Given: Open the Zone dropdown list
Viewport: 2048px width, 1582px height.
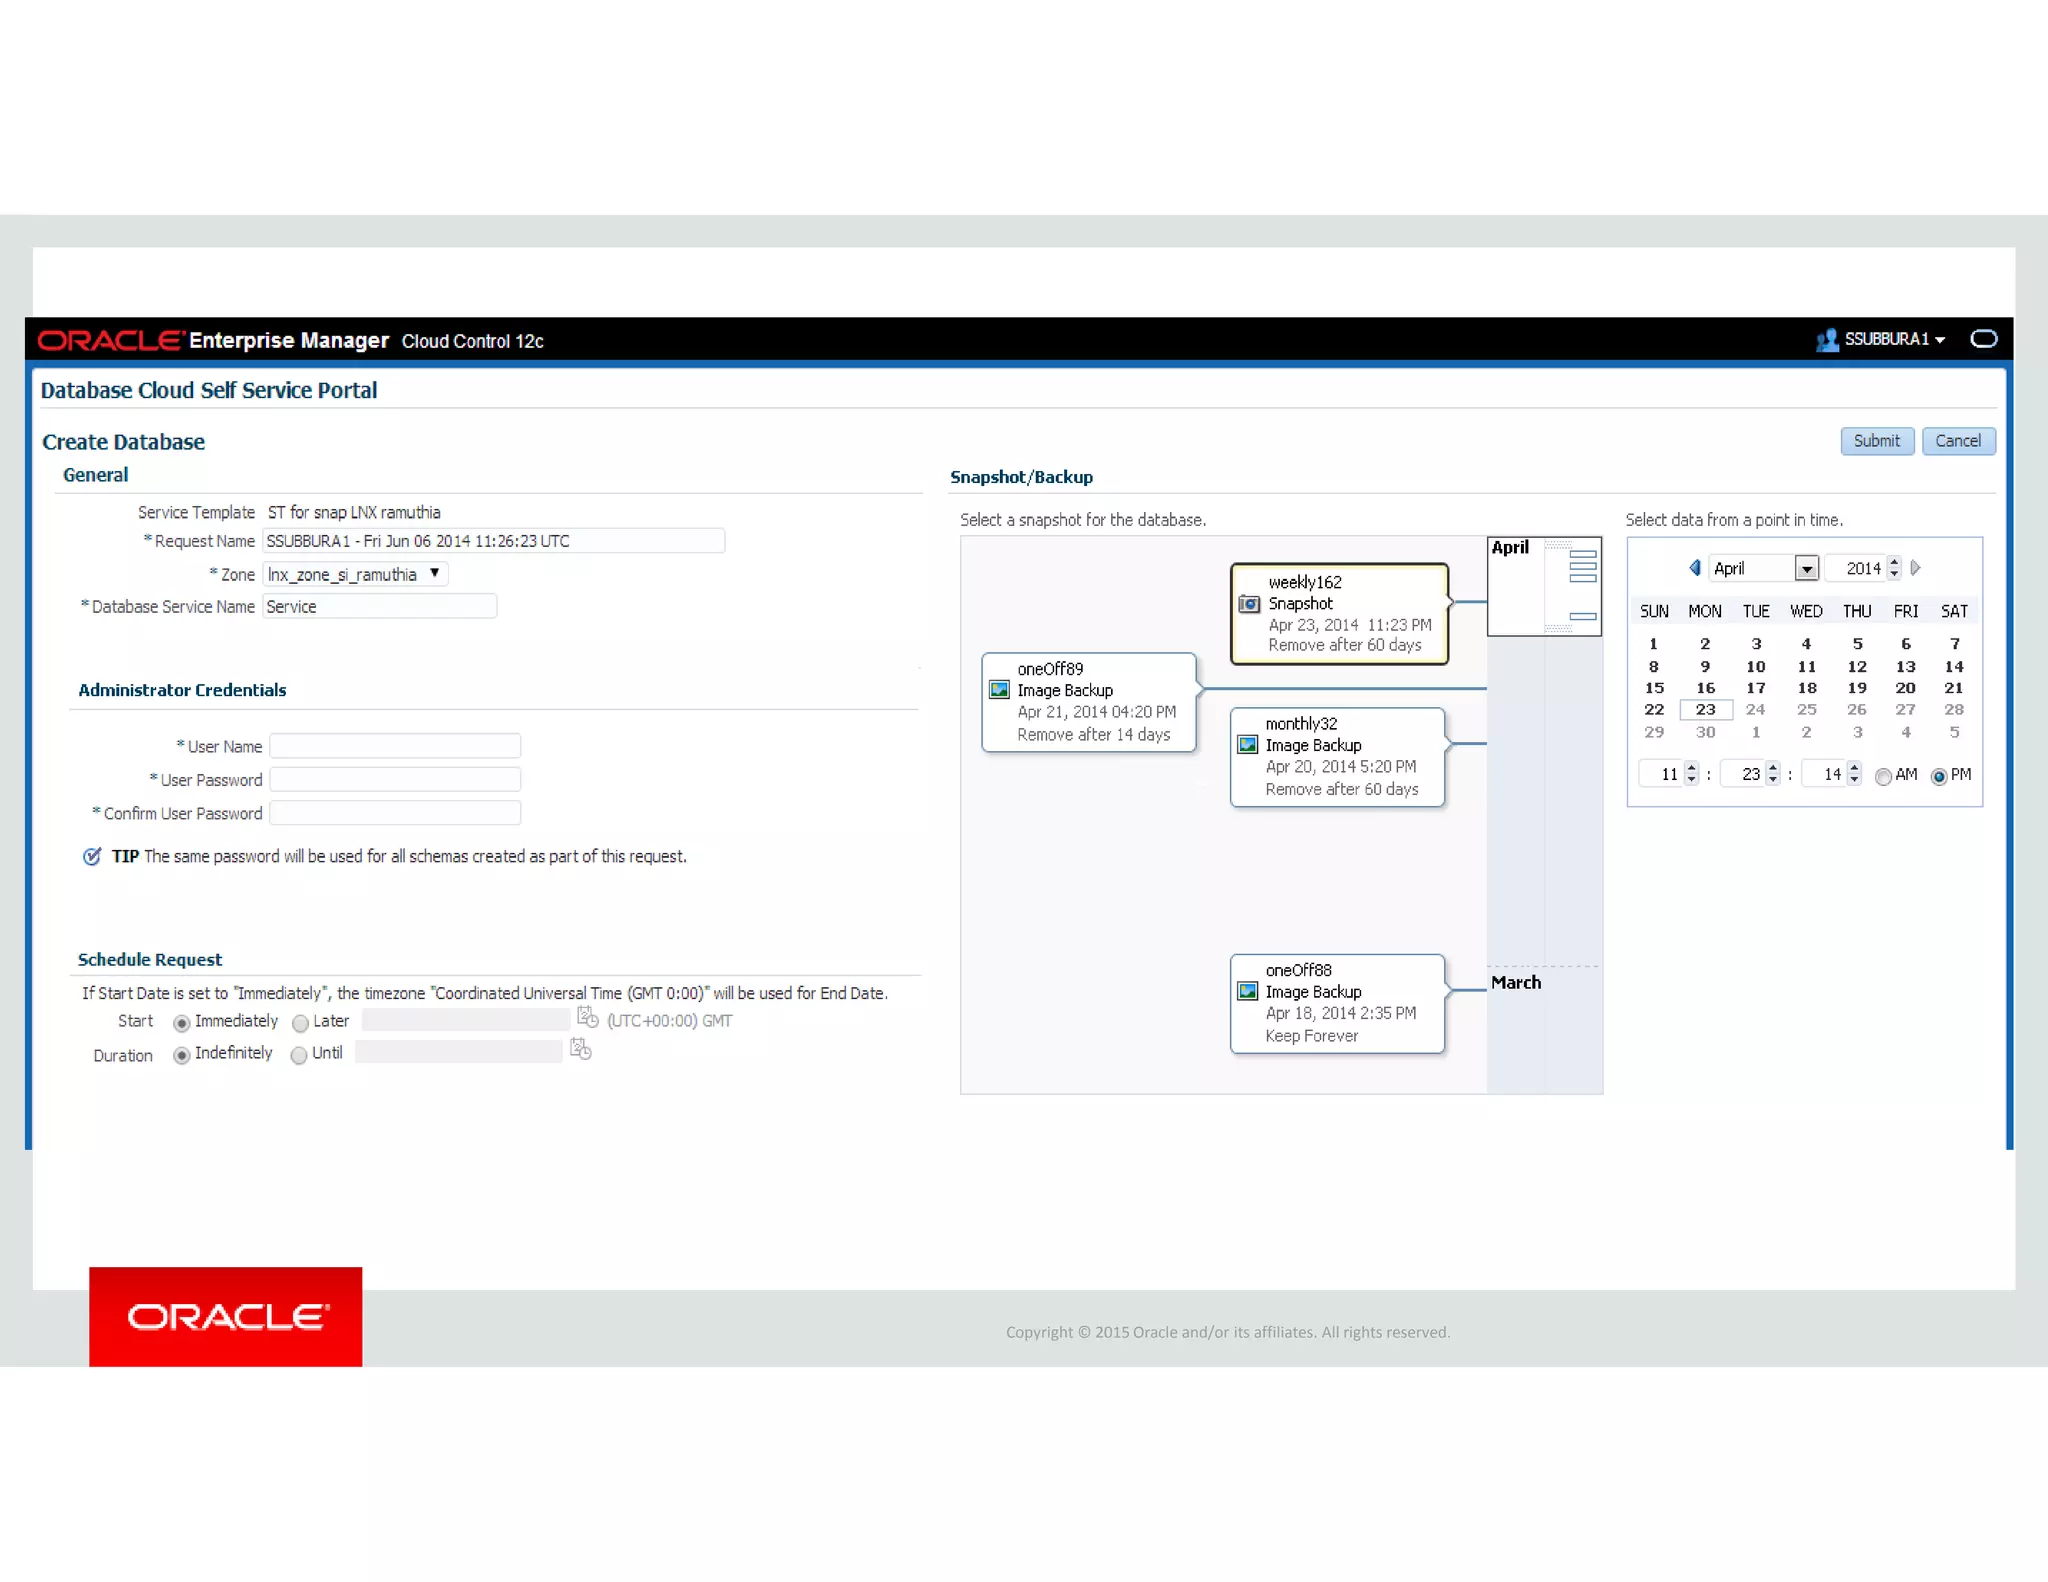Looking at the screenshot, I should click(434, 573).
